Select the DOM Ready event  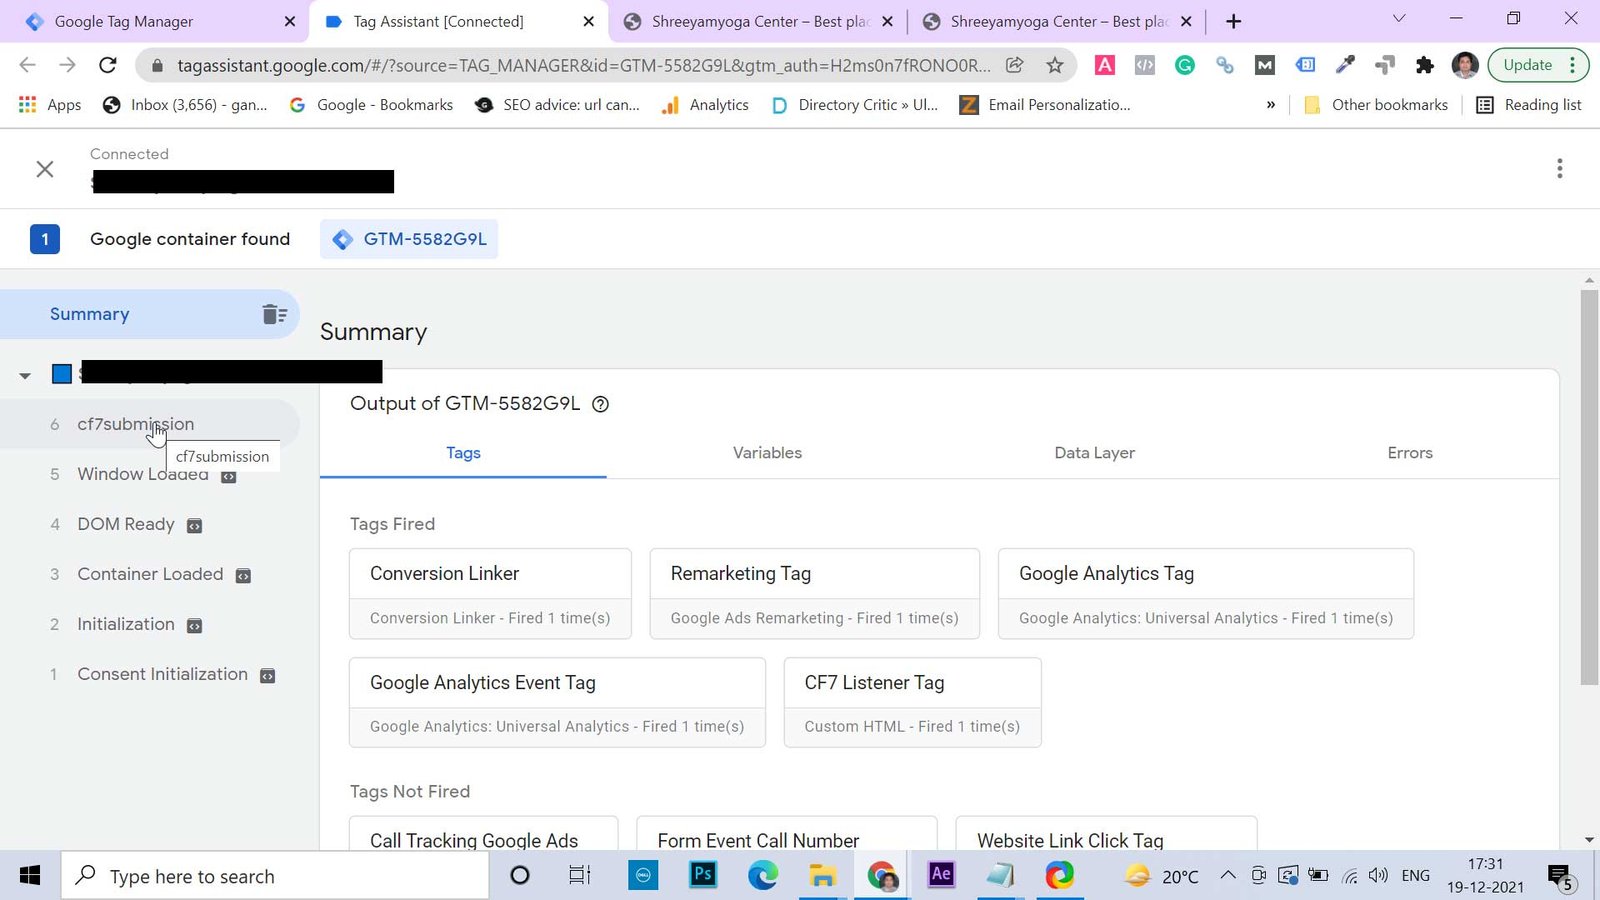point(126,524)
